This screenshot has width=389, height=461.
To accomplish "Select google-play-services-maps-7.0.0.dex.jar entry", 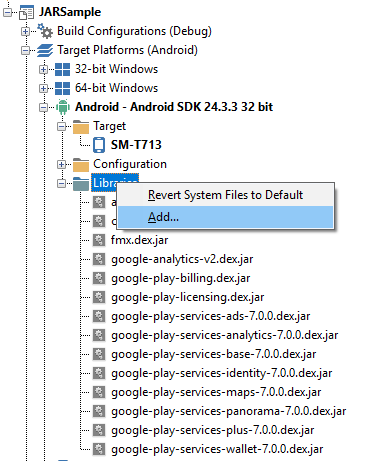I will 216,392.
